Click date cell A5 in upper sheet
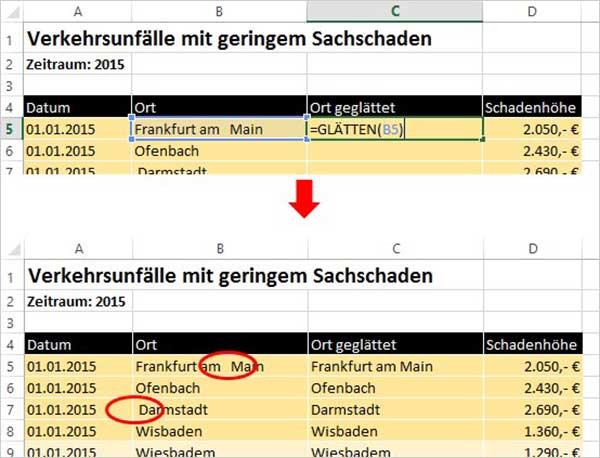The image size is (600, 458). pyautogui.click(x=78, y=129)
